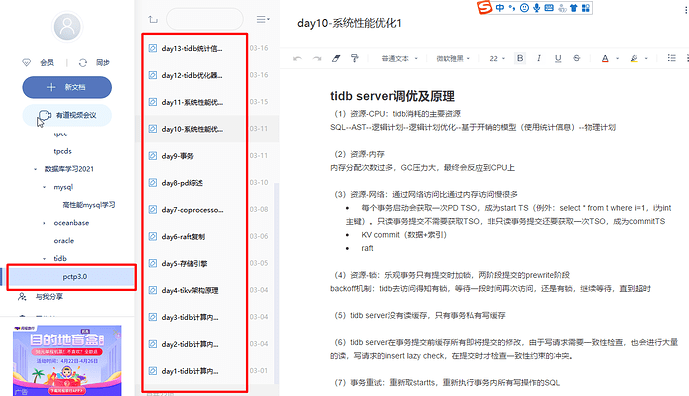Open the font family dropdown

[453, 58]
